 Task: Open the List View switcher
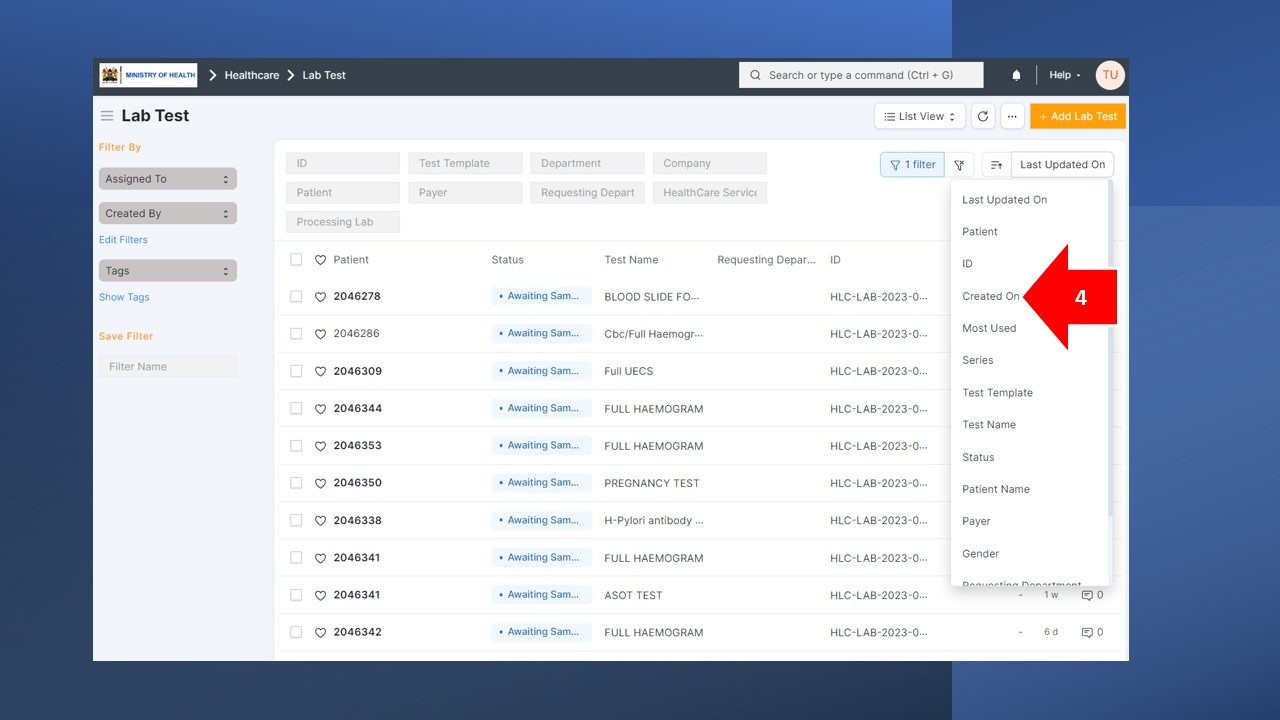pyautogui.click(x=920, y=116)
